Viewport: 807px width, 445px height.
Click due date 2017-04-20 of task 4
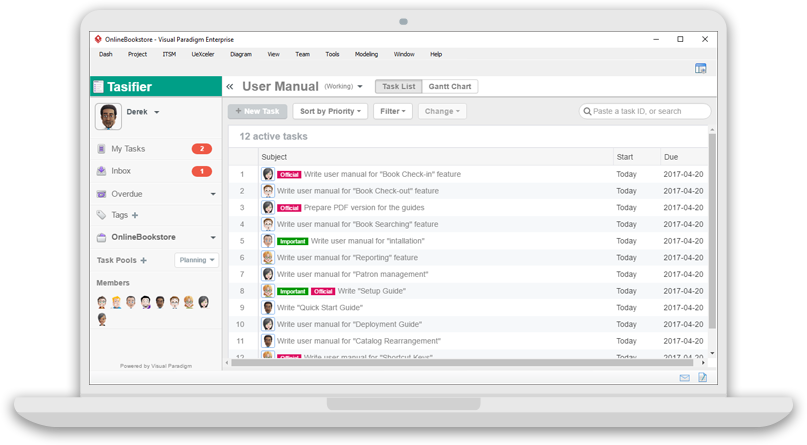point(683,224)
